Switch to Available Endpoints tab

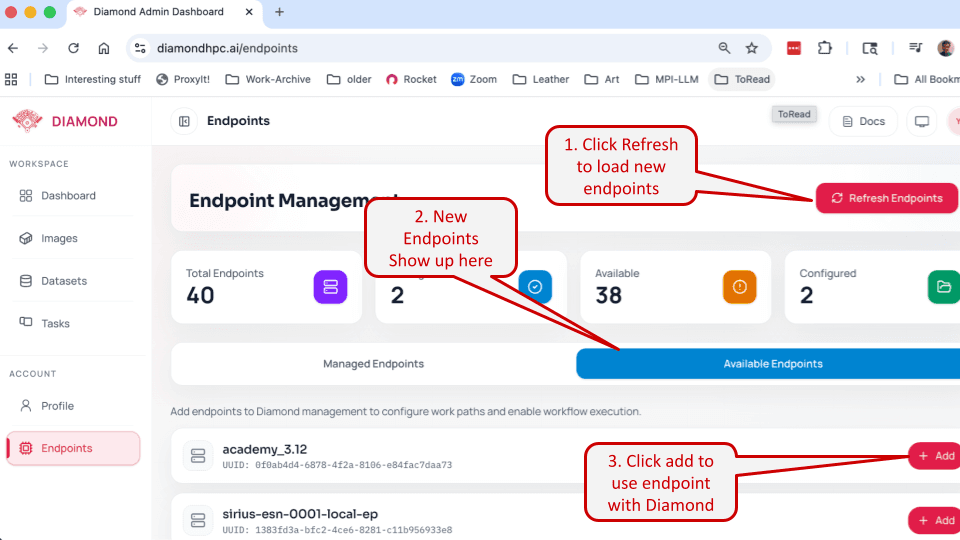pos(768,364)
